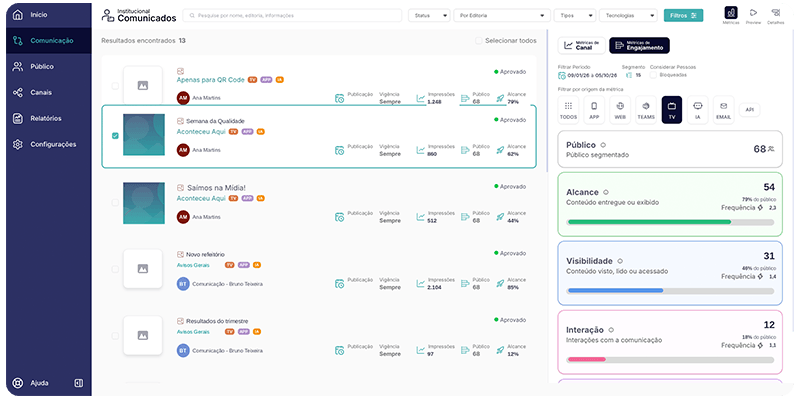
Task: Open Ajuda in sidebar
Action: pos(39,383)
